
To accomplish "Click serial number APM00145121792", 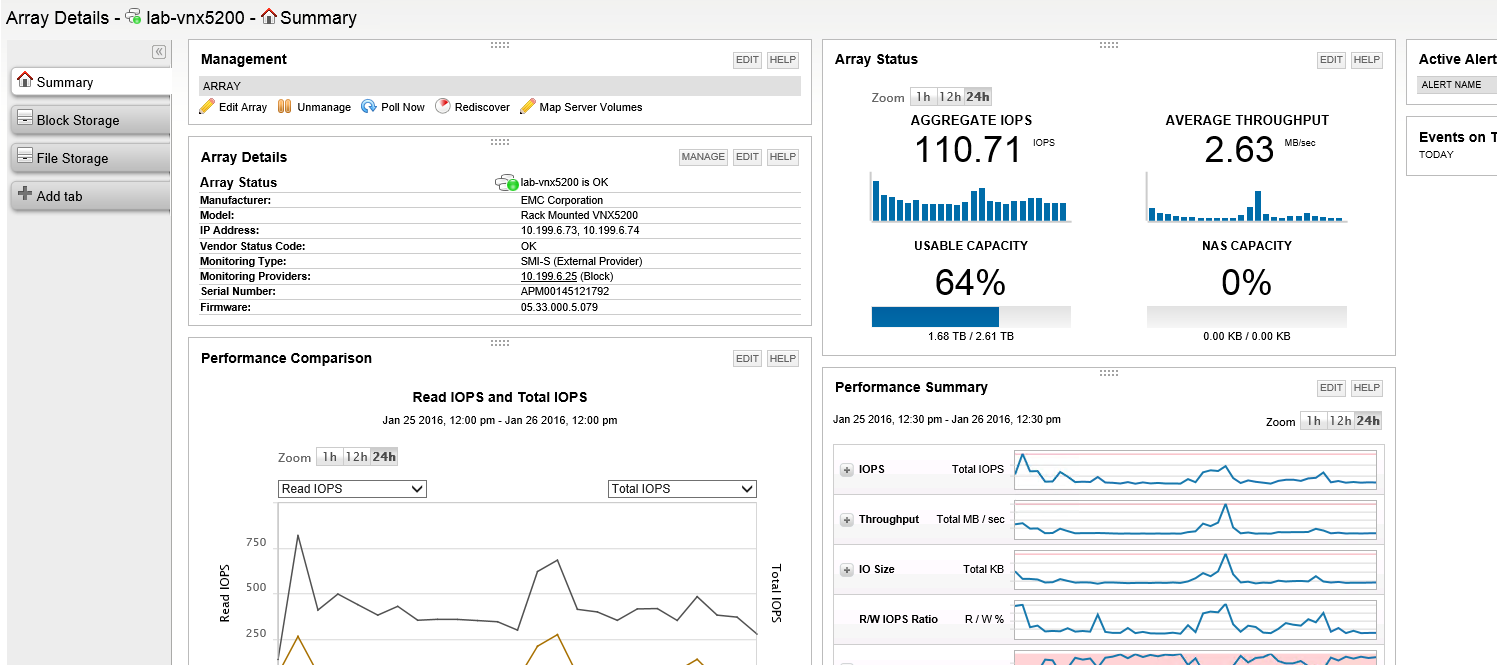I will 565,291.
